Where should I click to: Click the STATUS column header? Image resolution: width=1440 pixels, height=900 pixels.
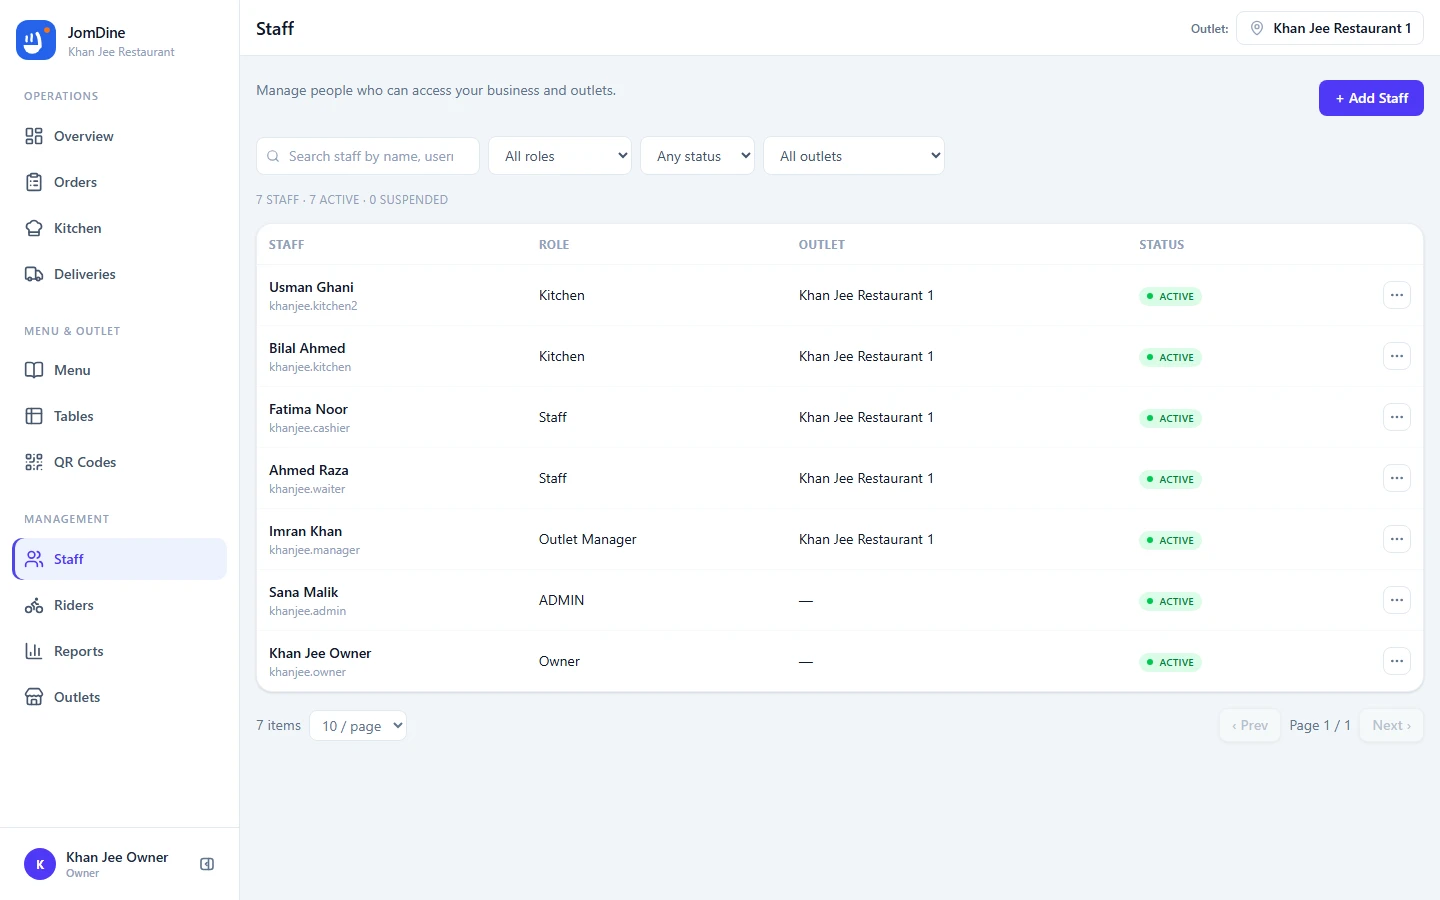(1162, 245)
